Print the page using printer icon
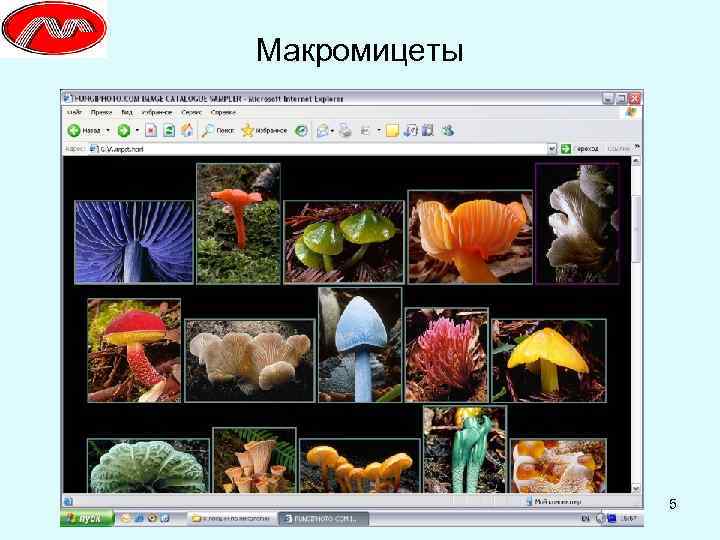 (345, 131)
